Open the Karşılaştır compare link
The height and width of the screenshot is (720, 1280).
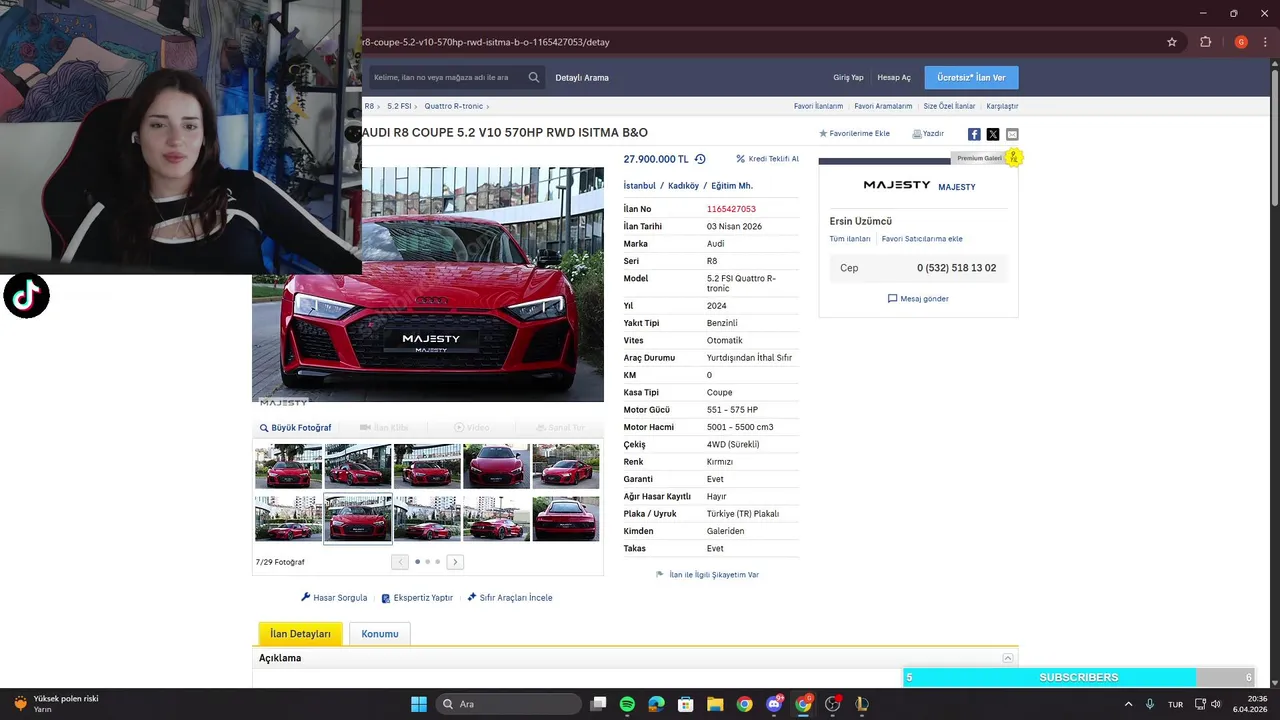(1002, 106)
